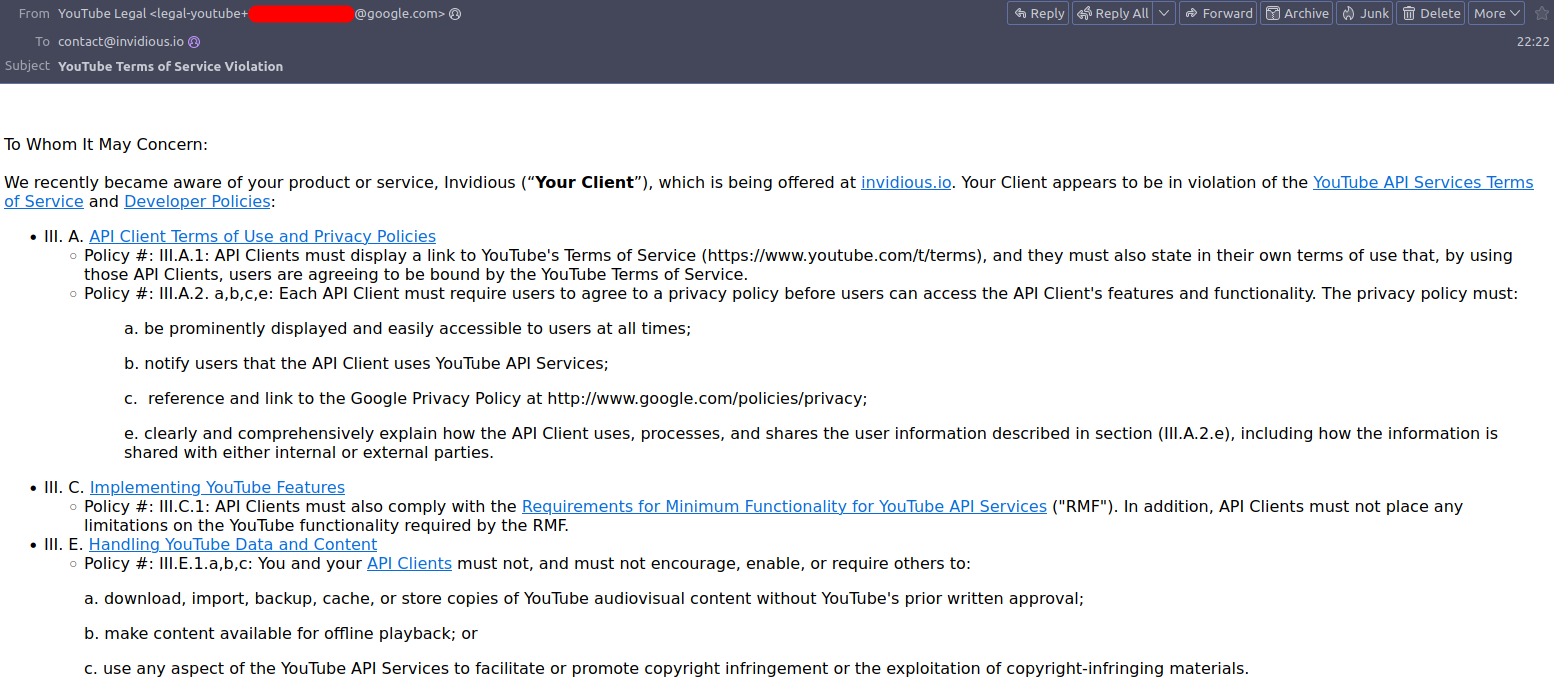Click the 'From' header label

click(x=34, y=14)
